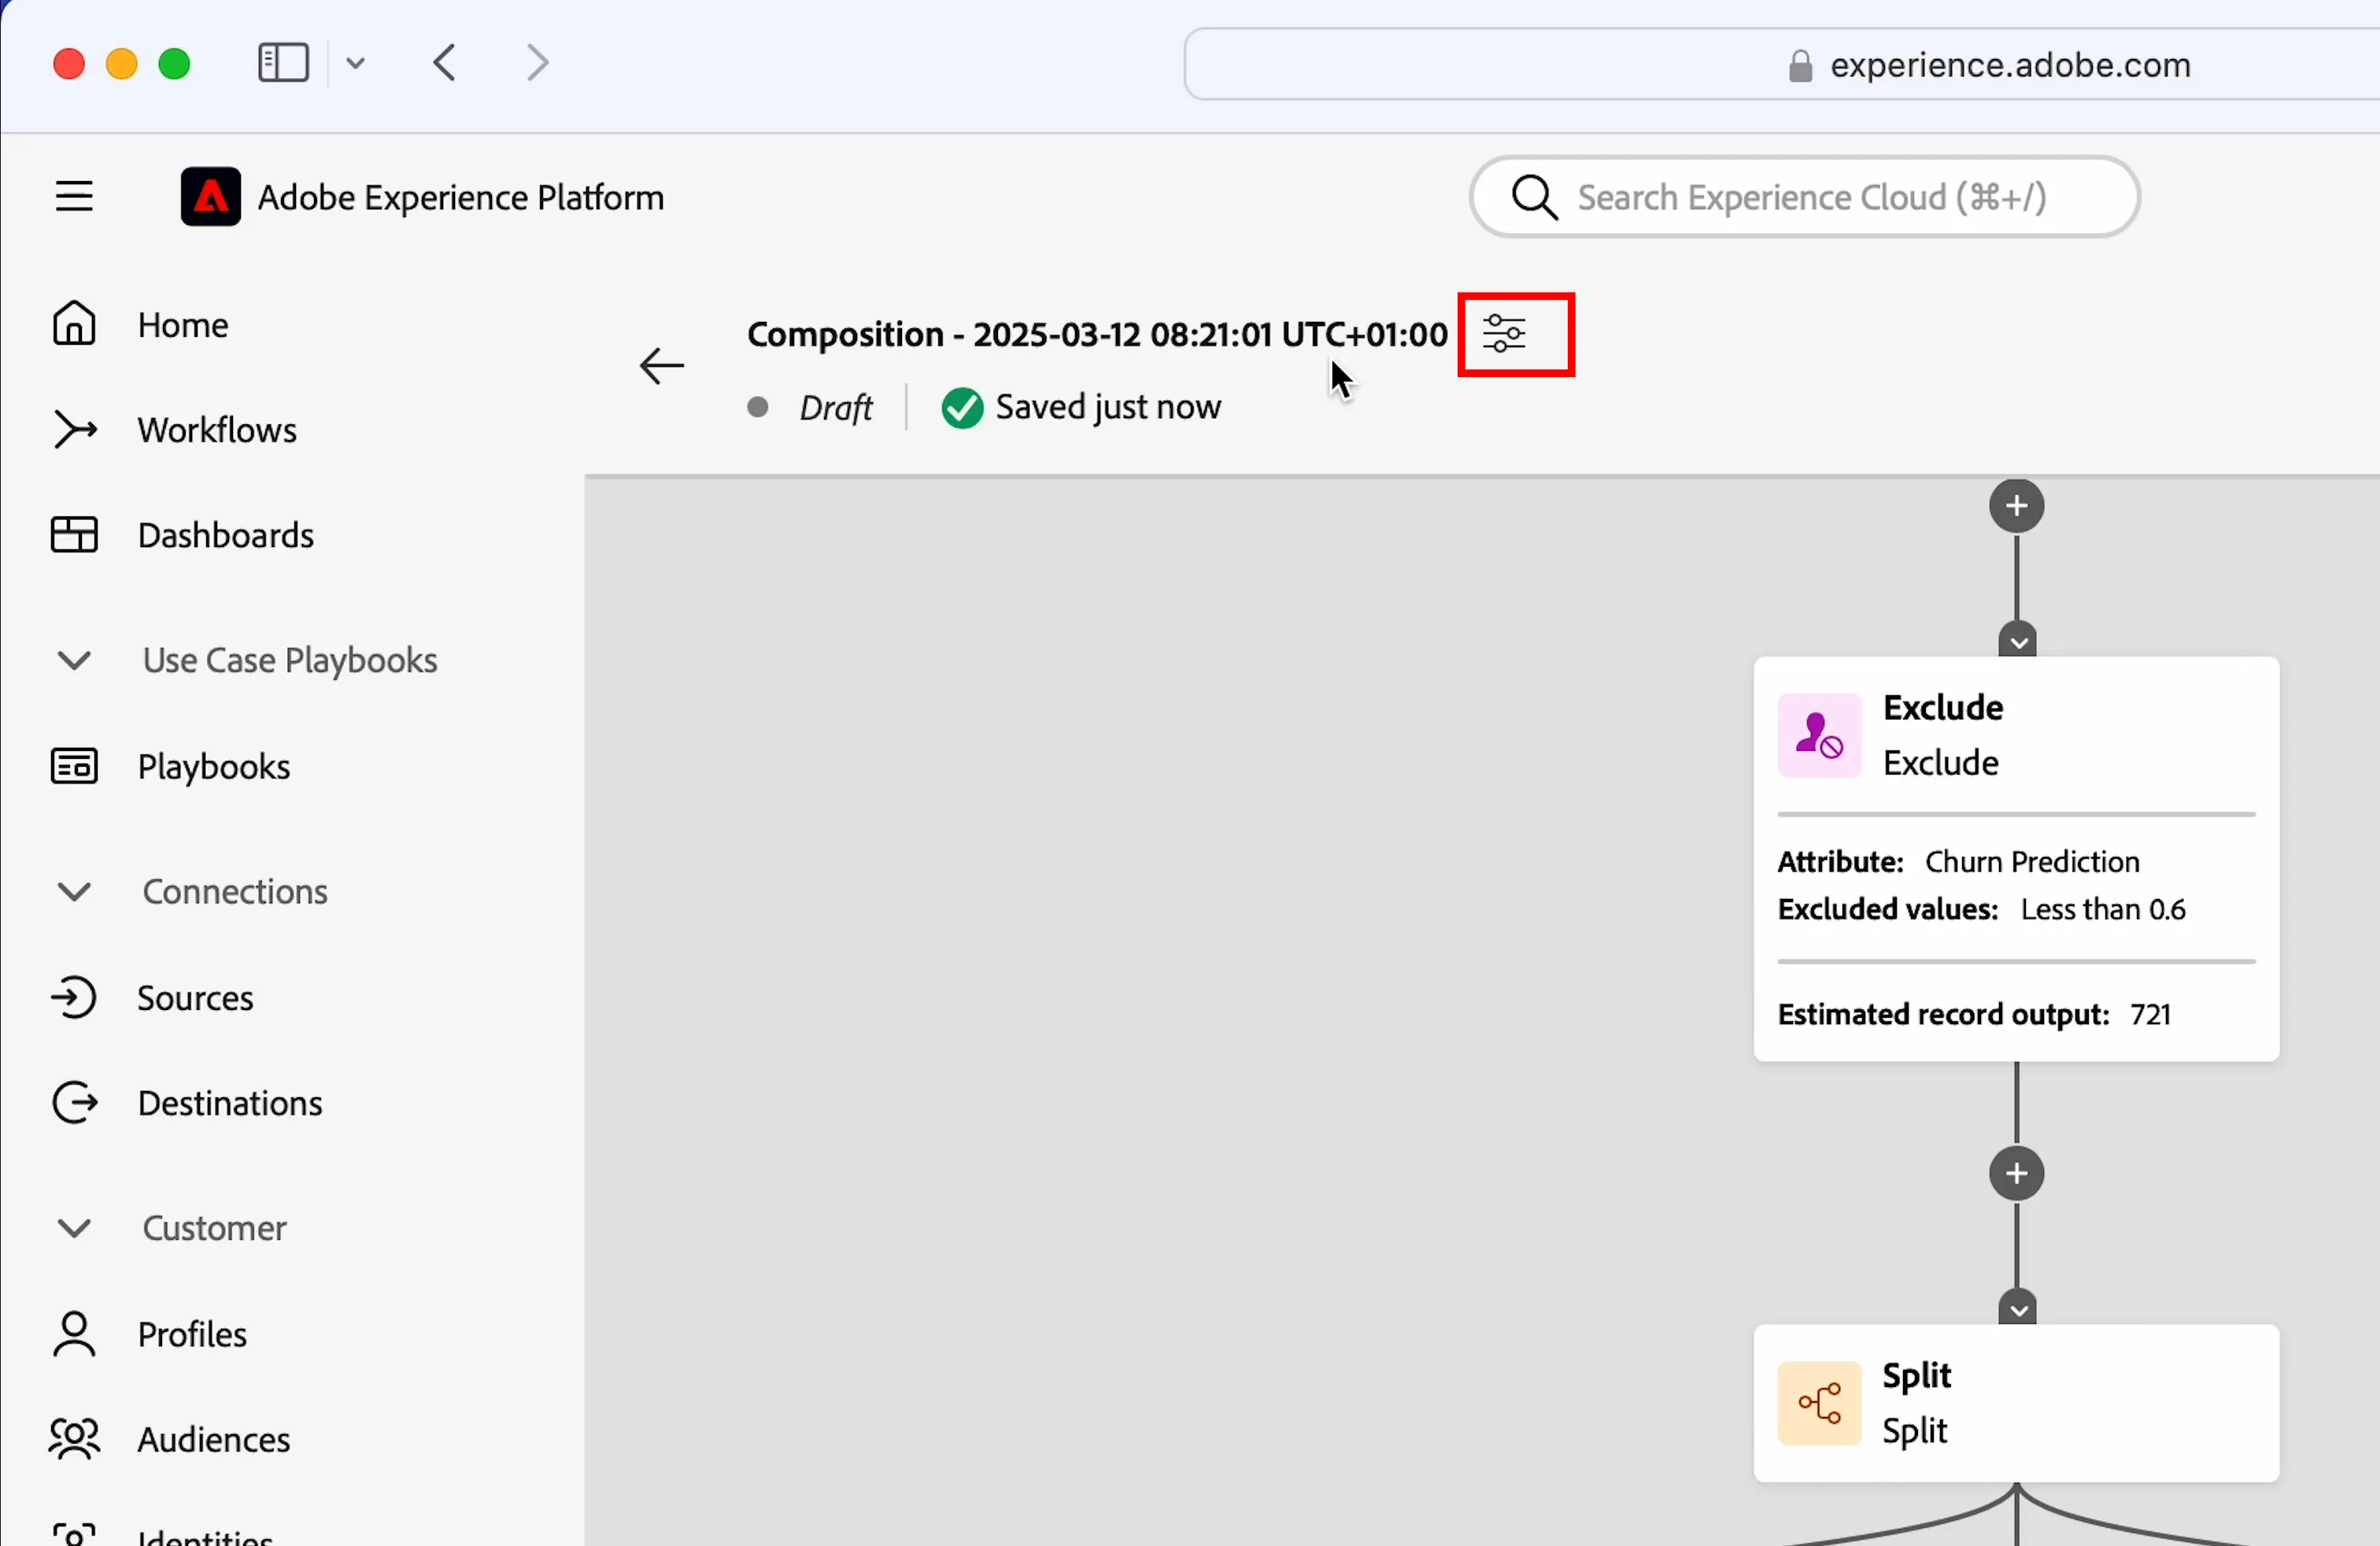Click the Destinations icon in sidebar
This screenshot has width=2380, height=1546.
[75, 1102]
